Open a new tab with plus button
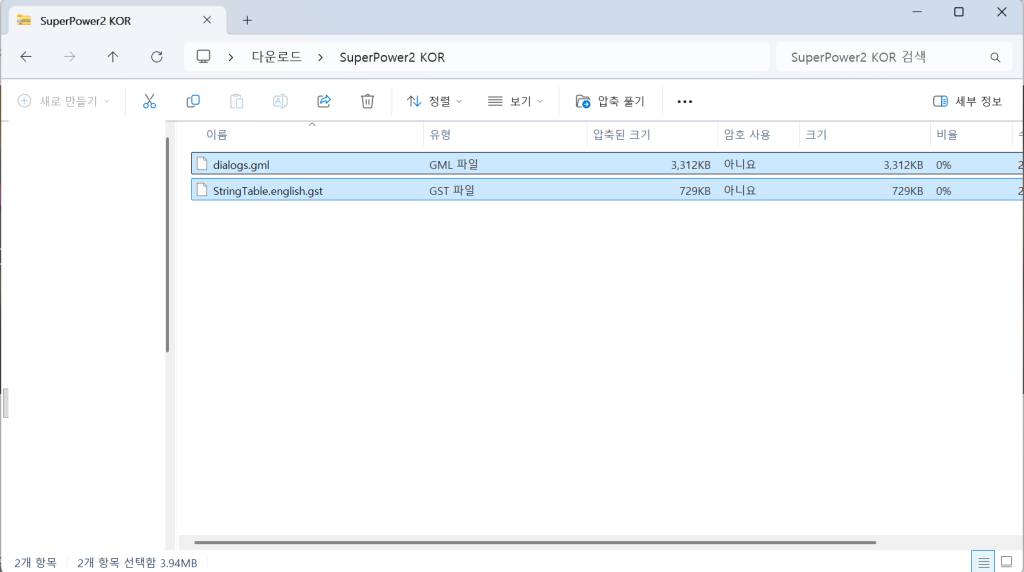This screenshot has height=572, width=1024. pyautogui.click(x=247, y=20)
